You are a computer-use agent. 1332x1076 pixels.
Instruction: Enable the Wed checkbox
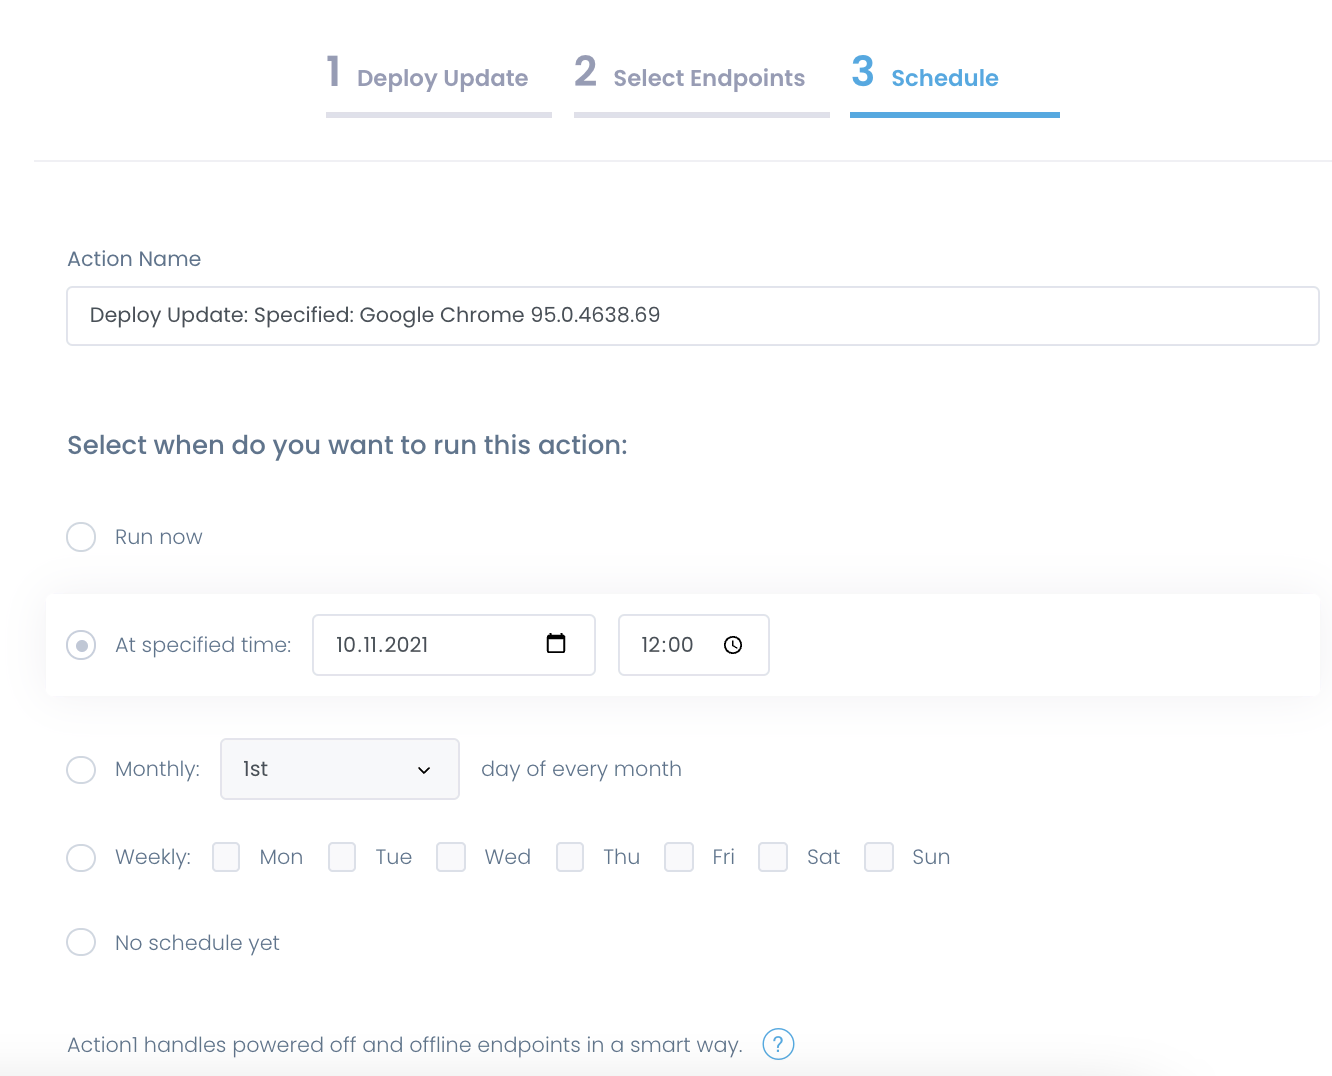click(x=451, y=857)
